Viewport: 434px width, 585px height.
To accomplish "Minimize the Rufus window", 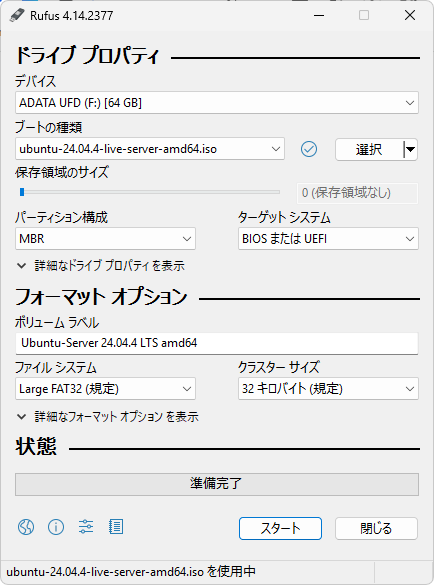I will [319, 16].
